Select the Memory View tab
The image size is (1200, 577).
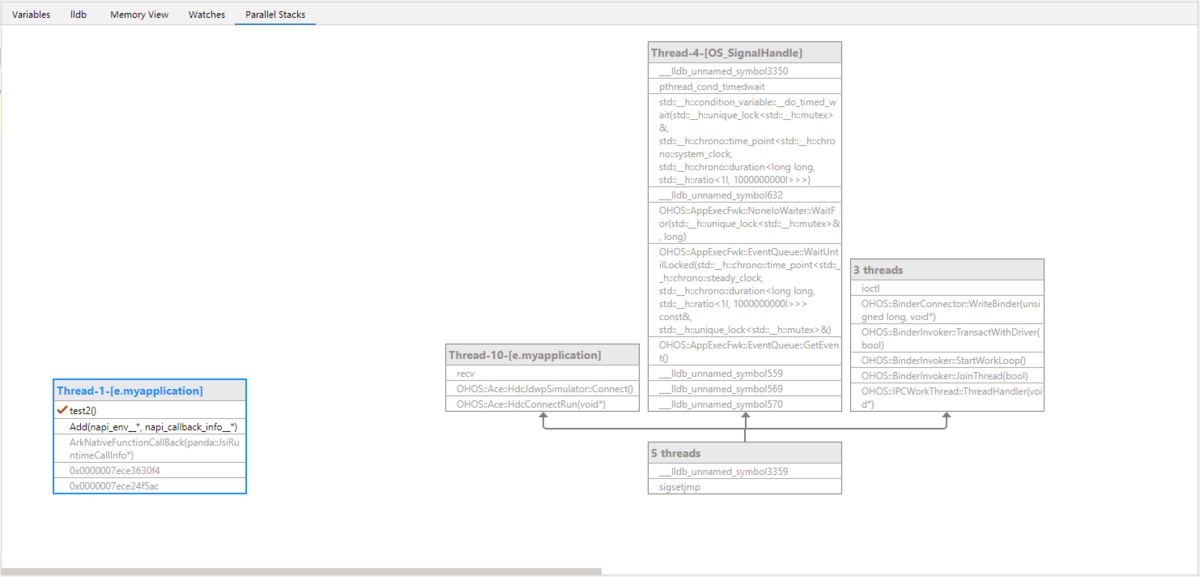coord(139,15)
